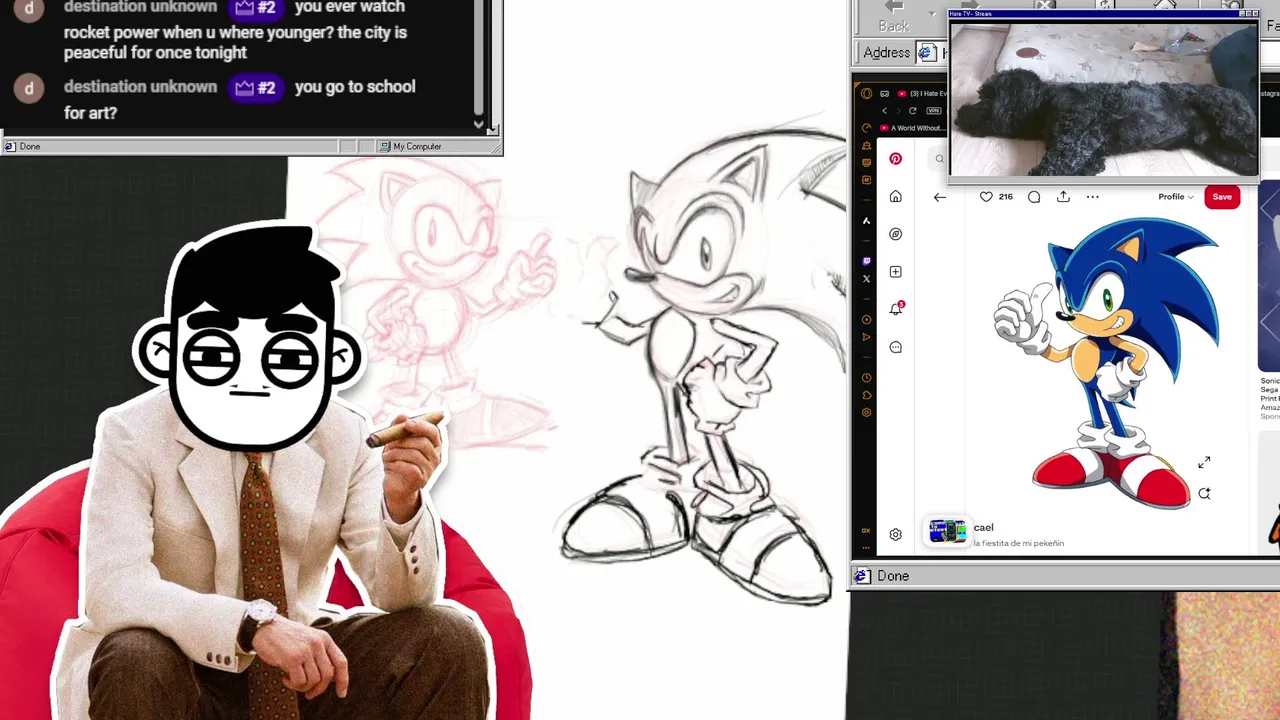Open Pinterest Explore compass icon
Image resolution: width=1280 pixels, height=720 pixels.
(x=895, y=234)
